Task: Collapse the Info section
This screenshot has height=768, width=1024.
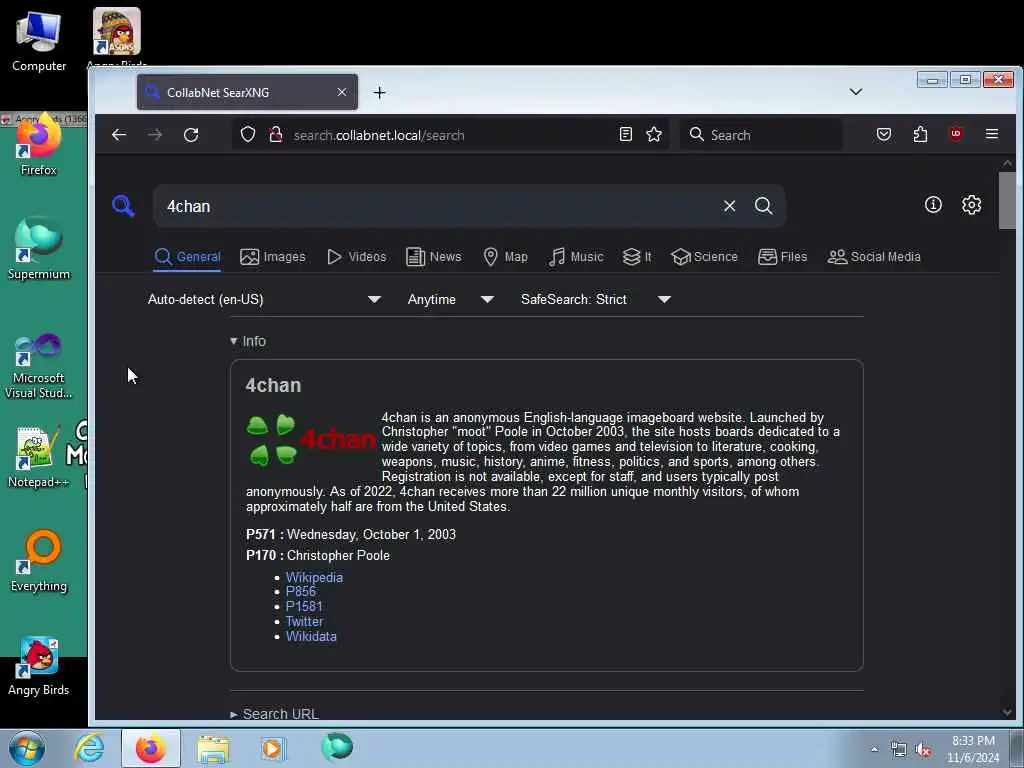Action: tap(248, 341)
